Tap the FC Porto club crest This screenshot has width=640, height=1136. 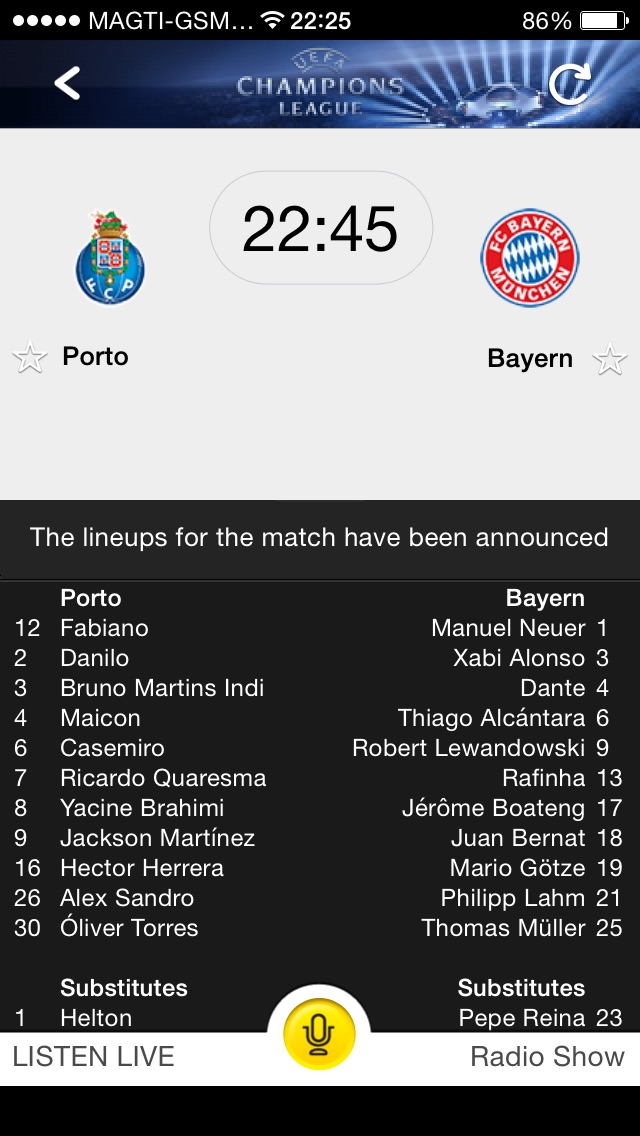click(110, 258)
